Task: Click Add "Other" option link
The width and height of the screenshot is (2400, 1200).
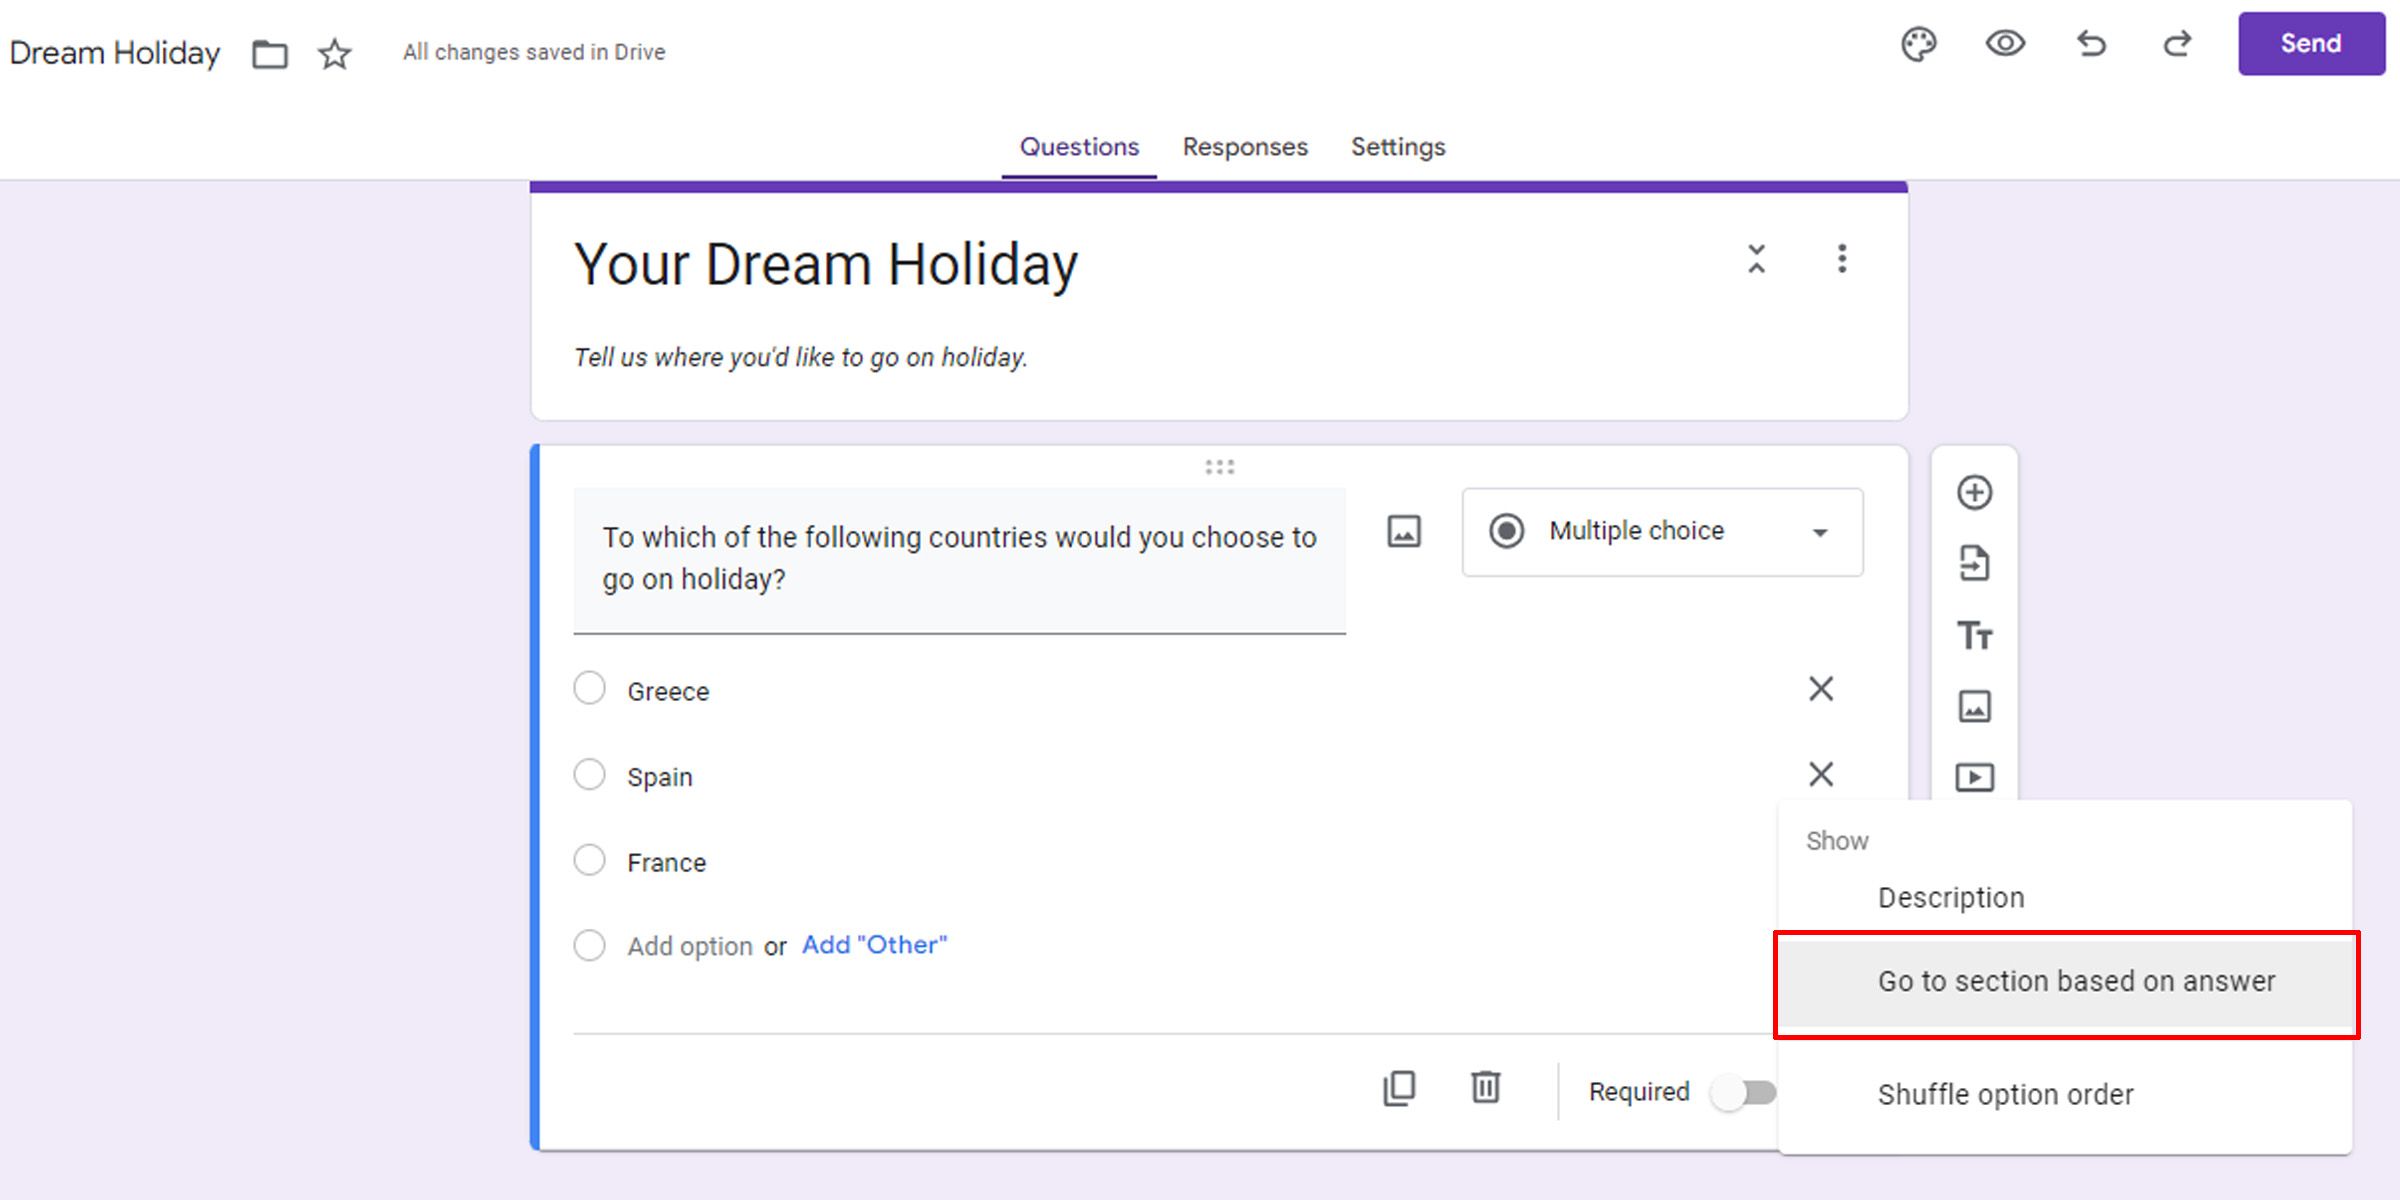Action: point(873,944)
